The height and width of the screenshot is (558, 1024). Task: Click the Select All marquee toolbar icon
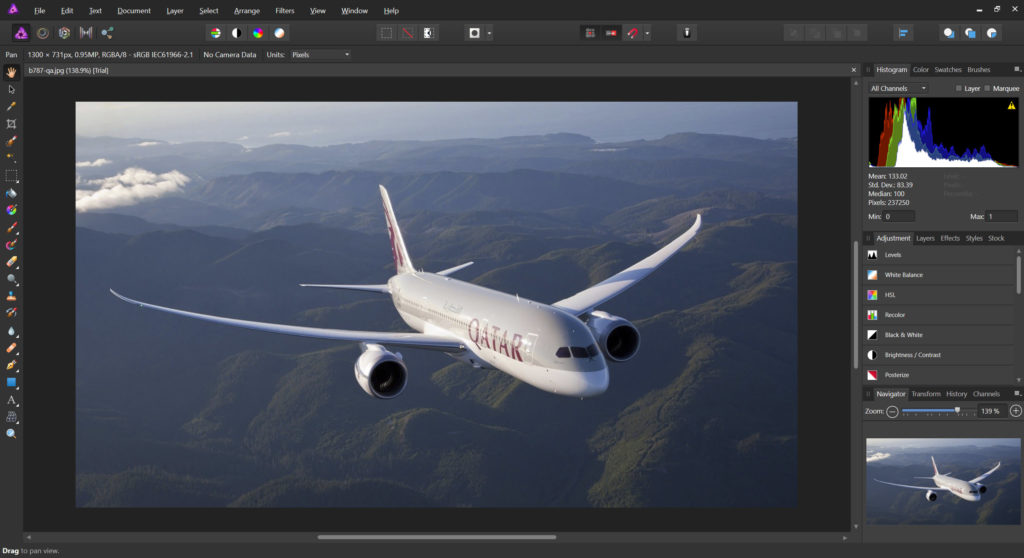click(386, 33)
